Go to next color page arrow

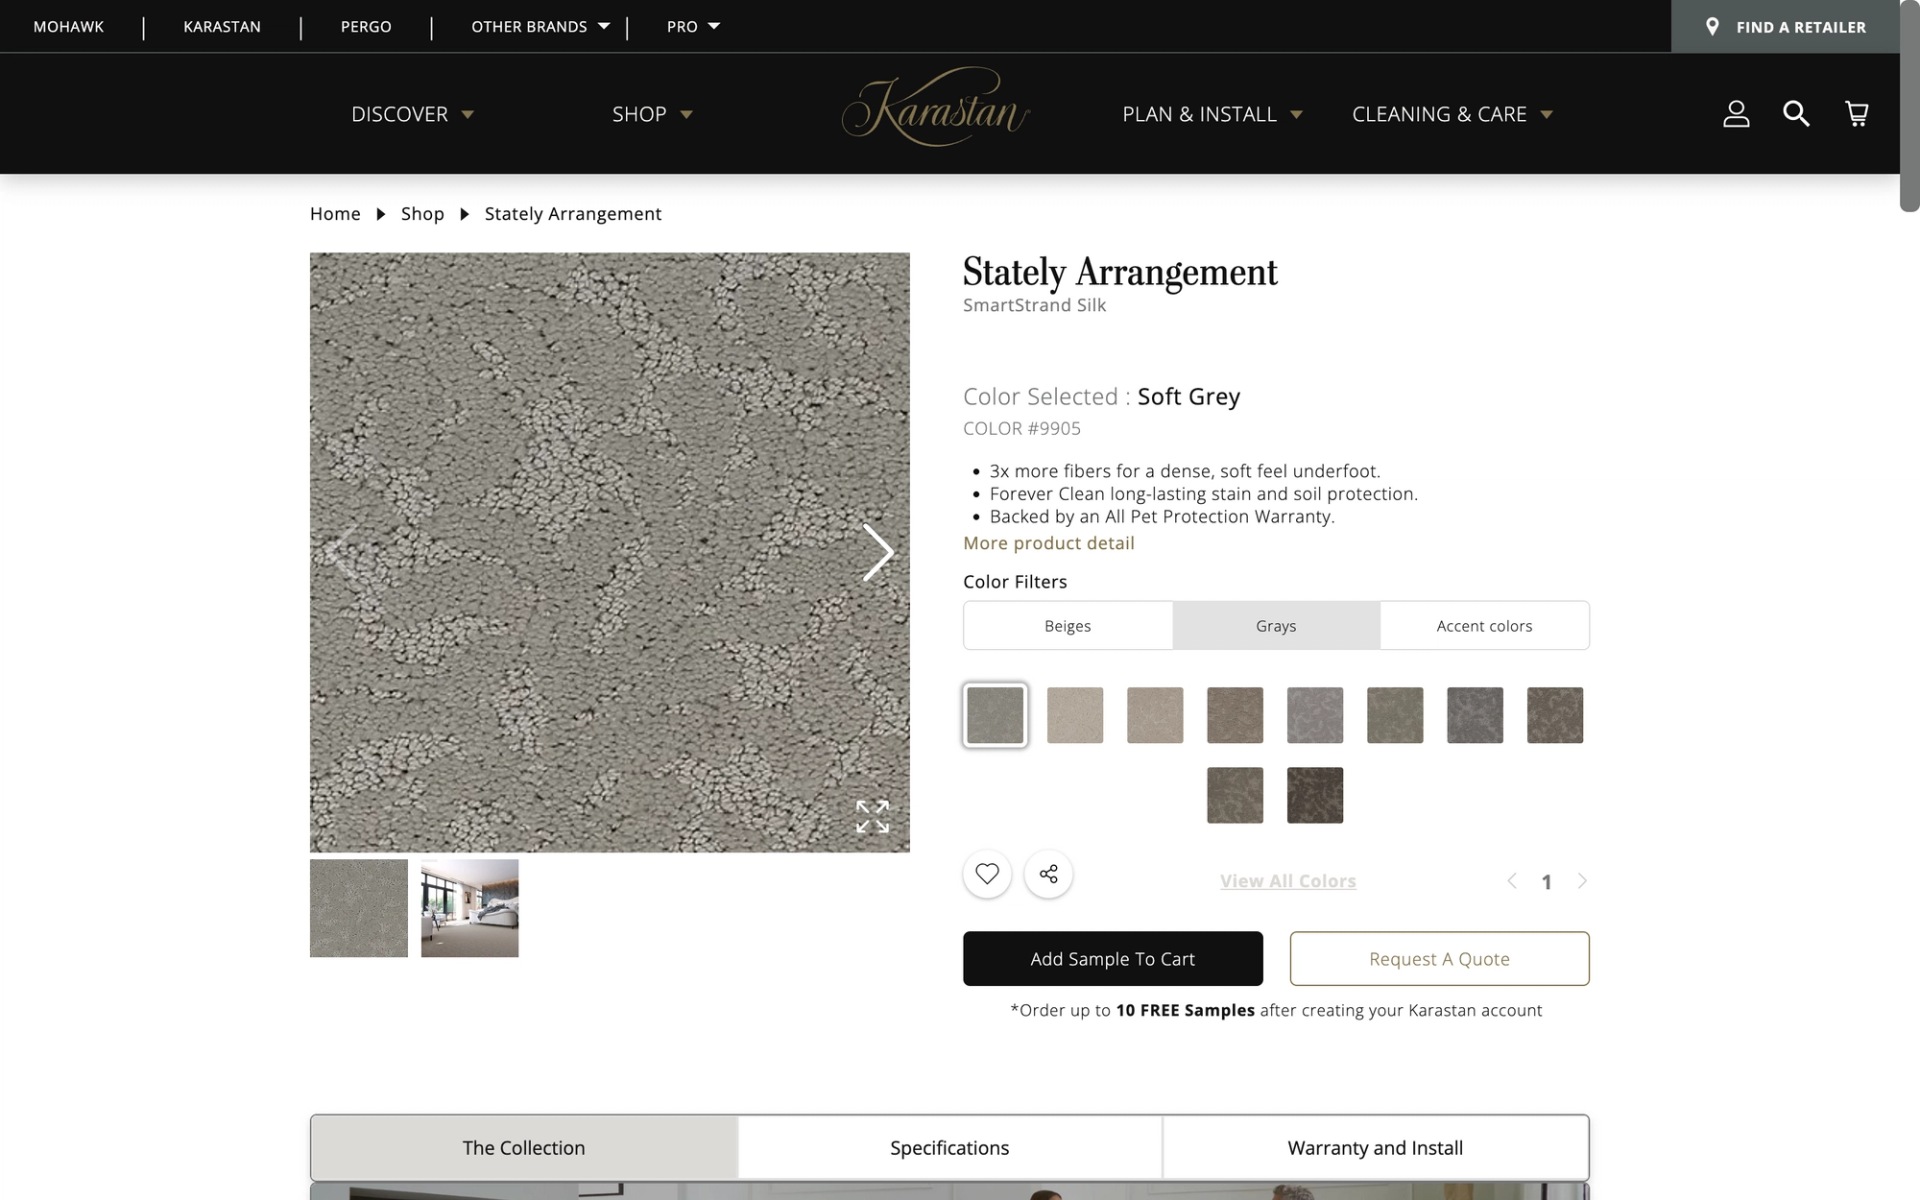click(x=1582, y=881)
